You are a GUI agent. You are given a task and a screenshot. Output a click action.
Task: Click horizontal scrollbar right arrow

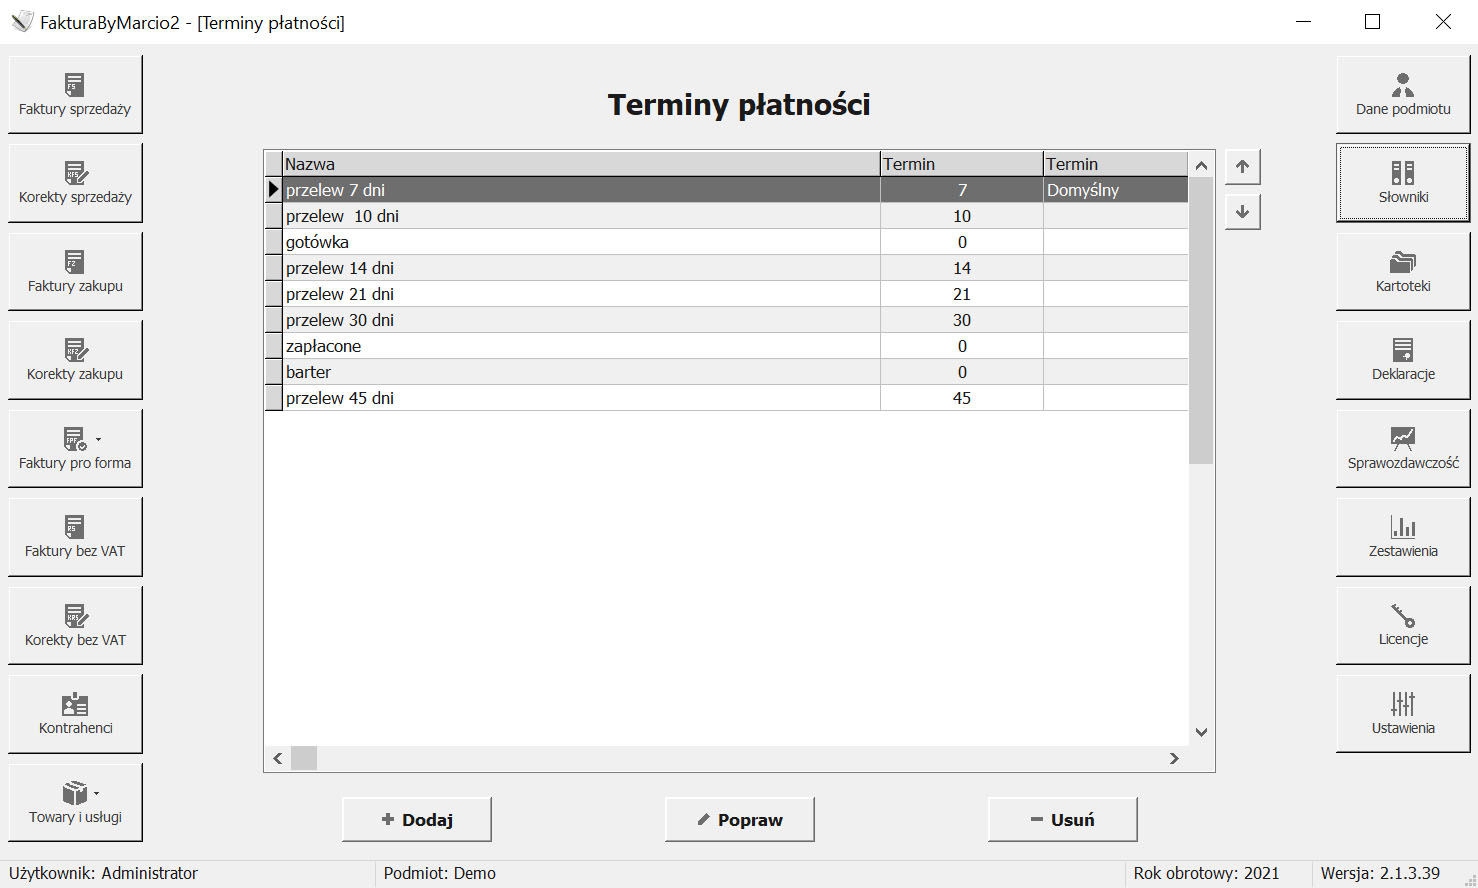[1174, 758]
